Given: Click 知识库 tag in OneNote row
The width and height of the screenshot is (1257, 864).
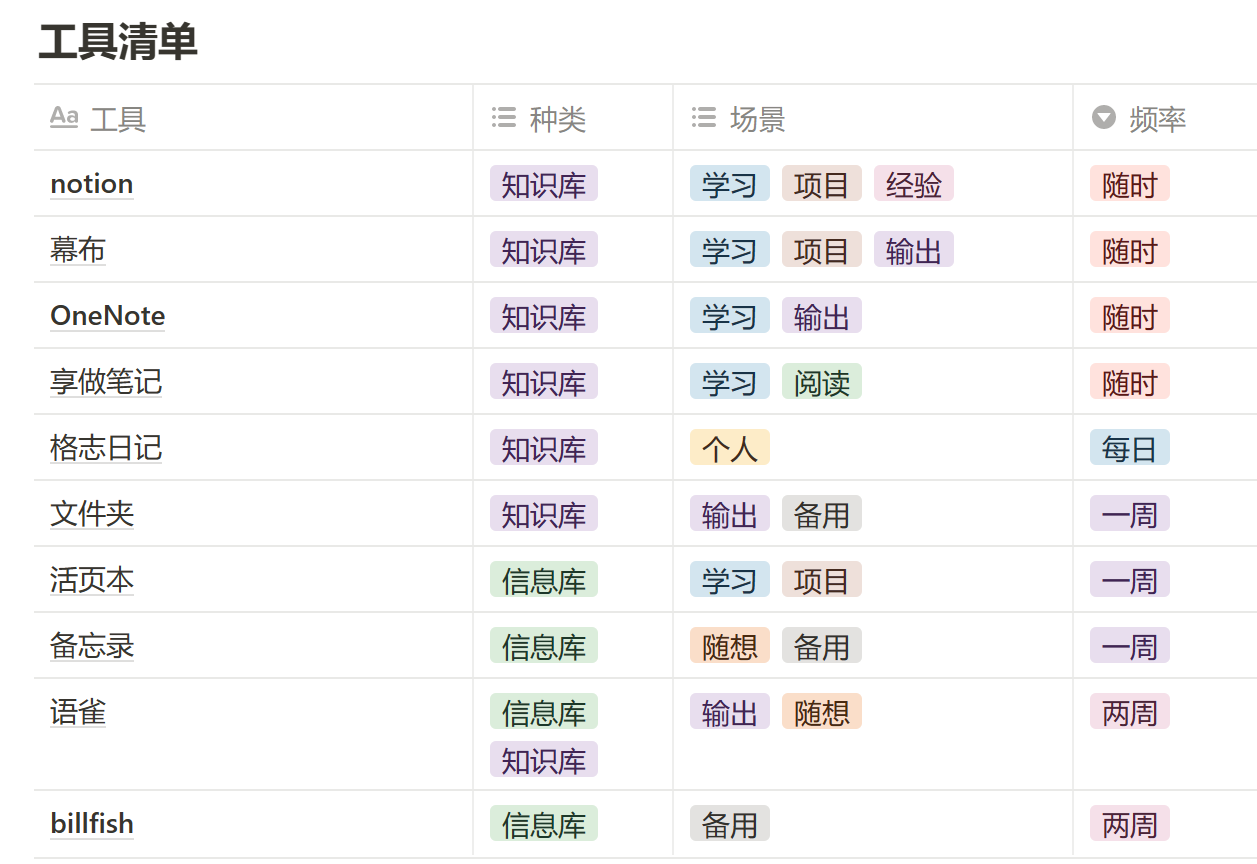Looking at the screenshot, I should 544,316.
